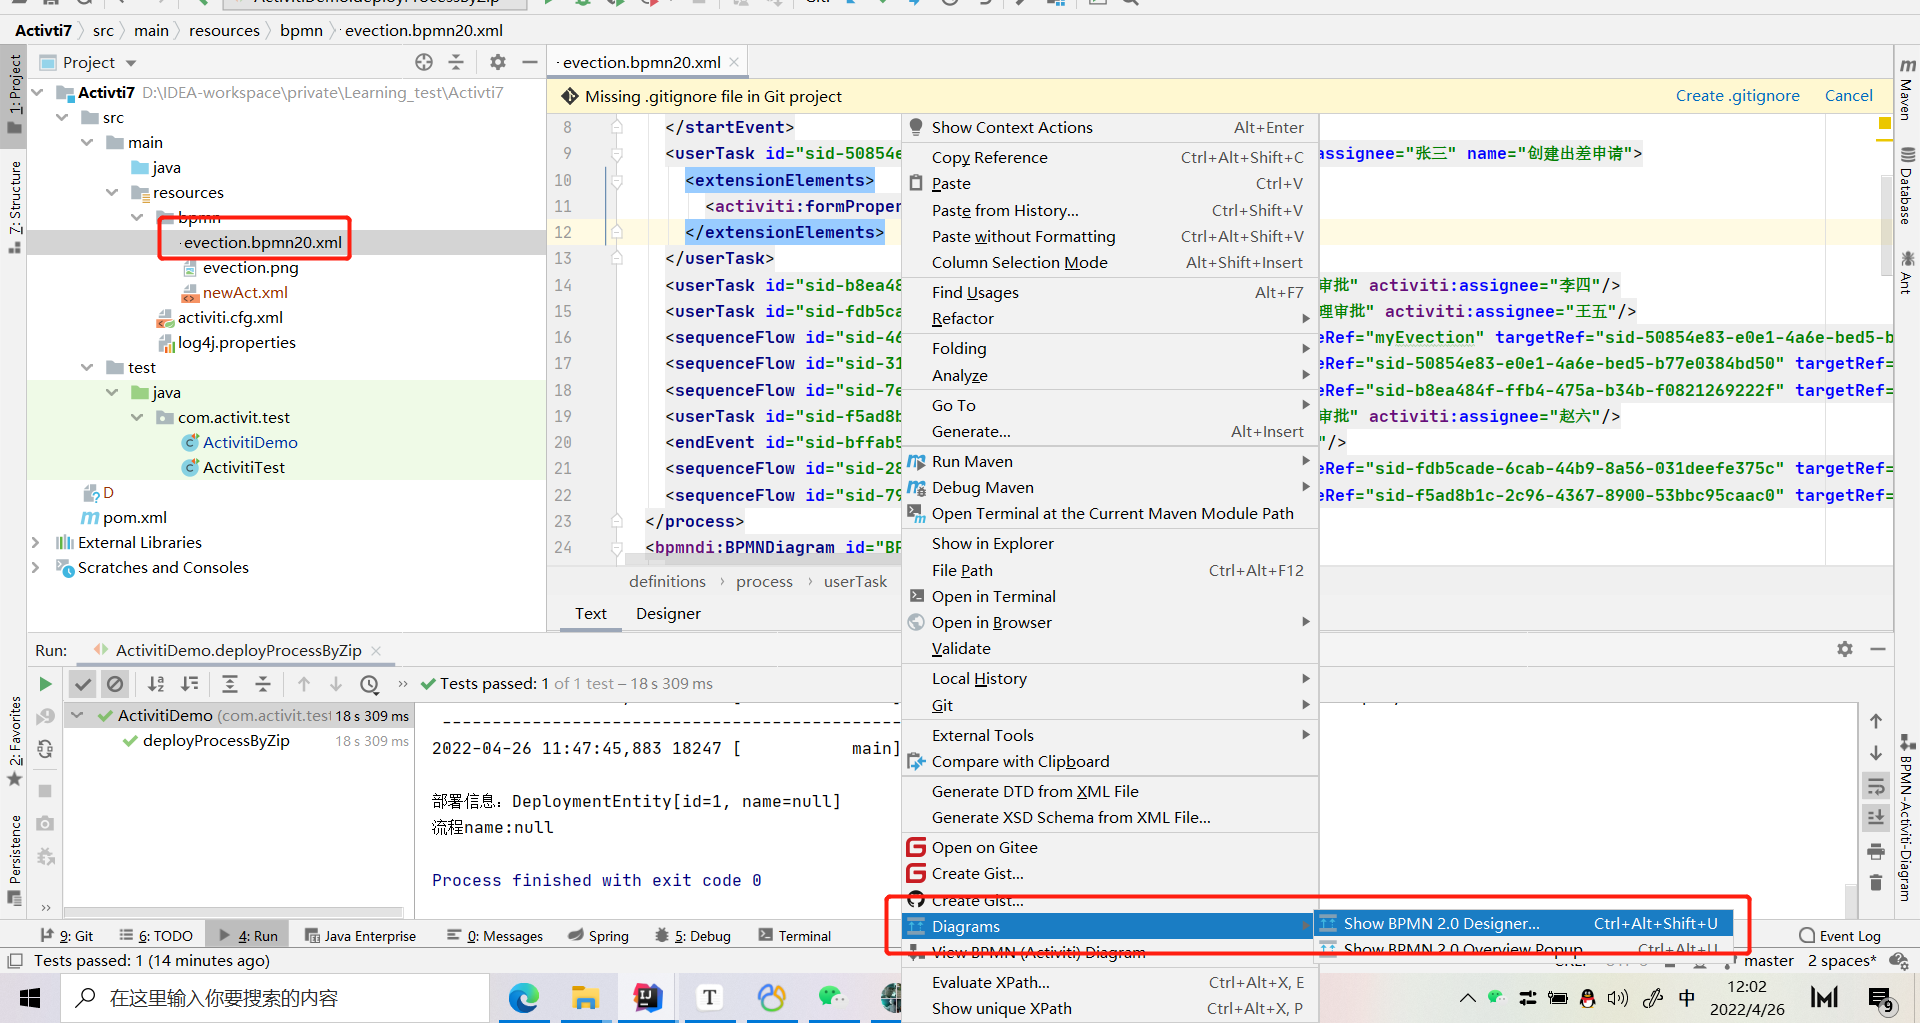Toggle scroll to end of console
The width and height of the screenshot is (1920, 1023).
pyautogui.click(x=1876, y=817)
